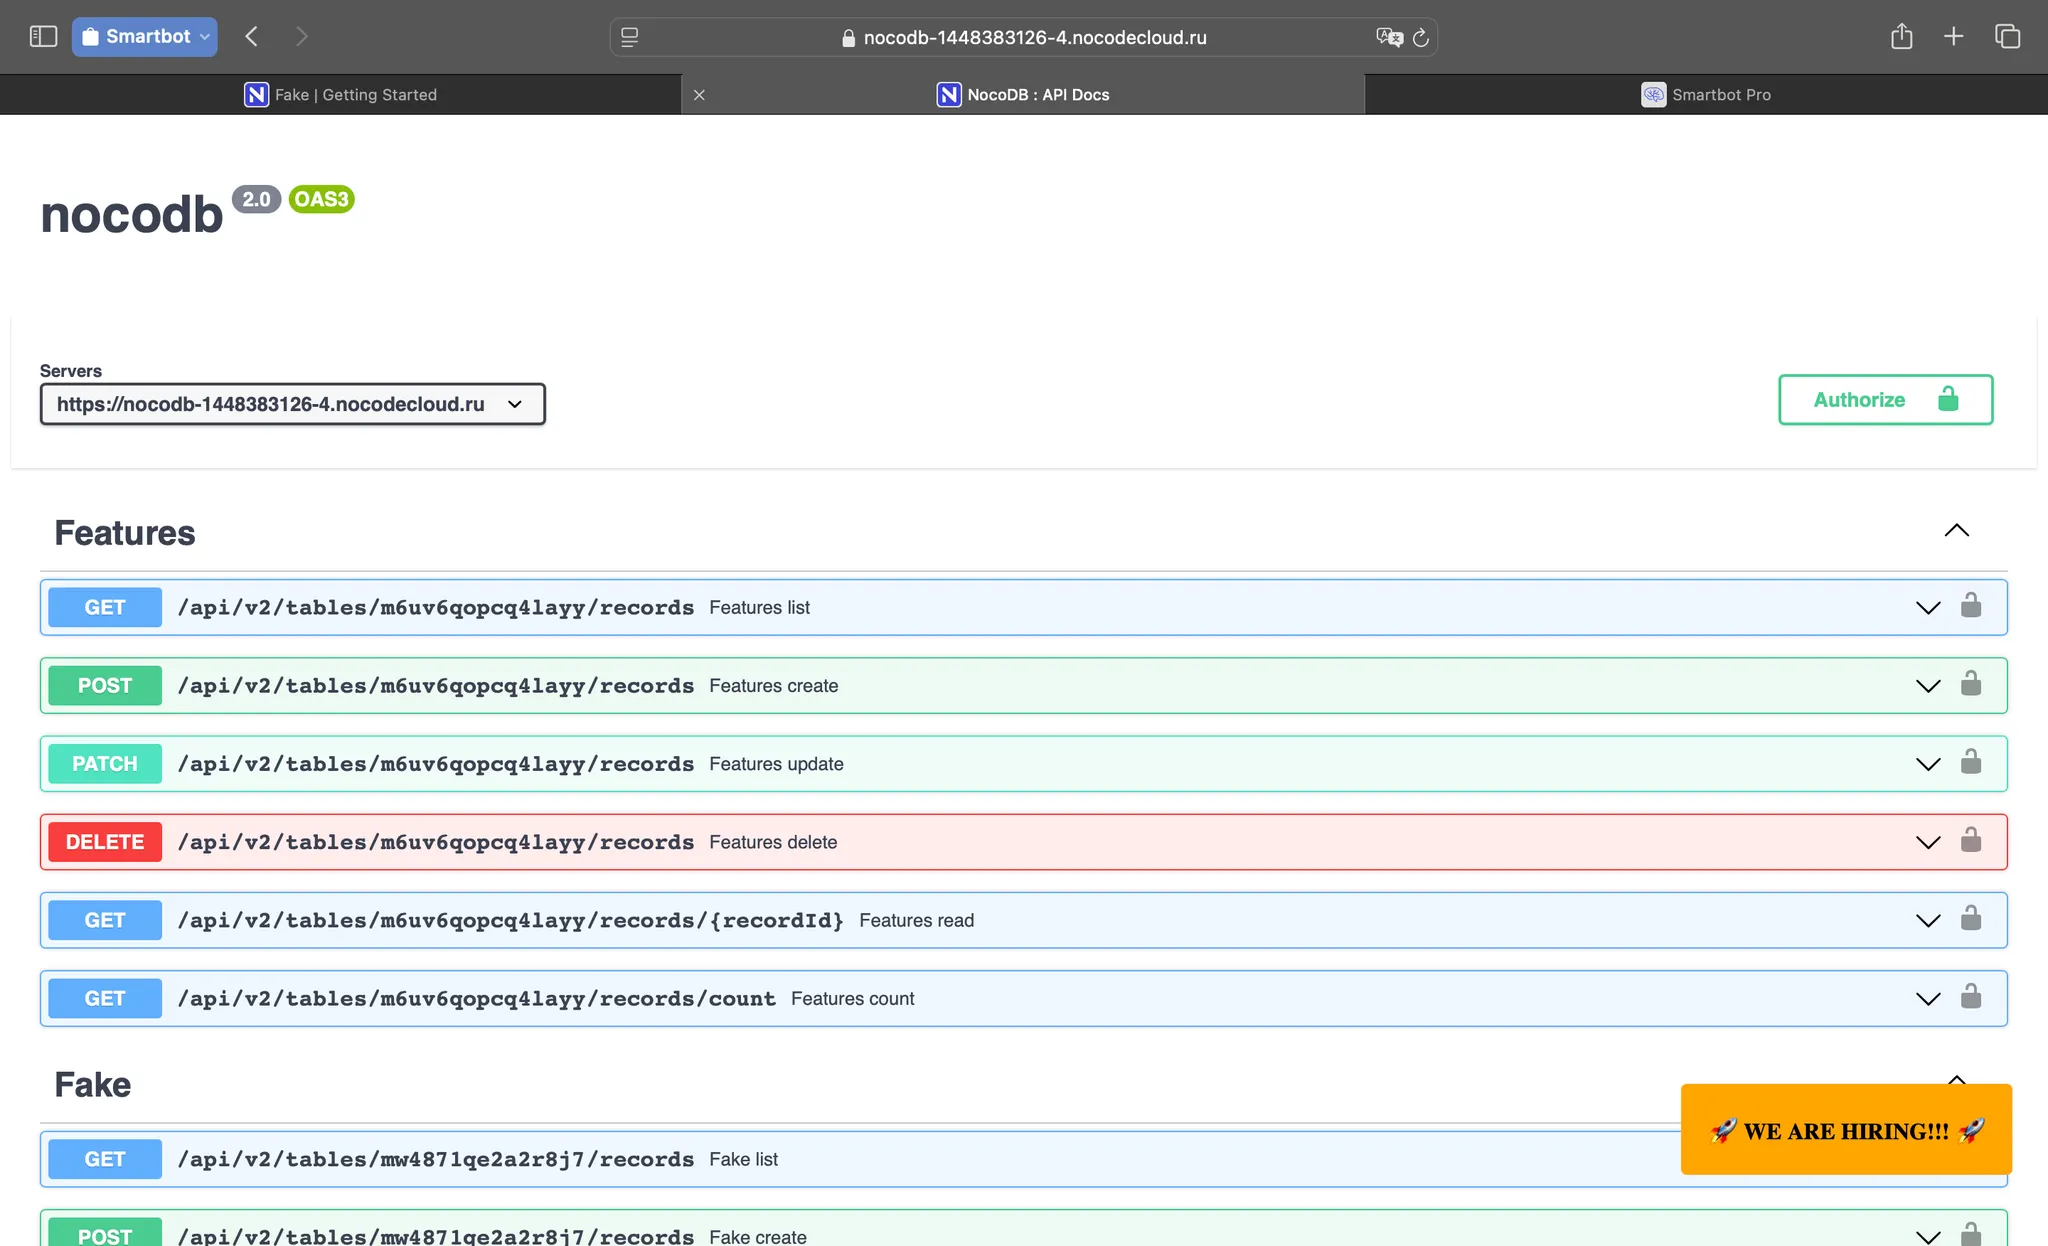The image size is (2048, 1246).
Task: Toggle Safari sidebar icon
Action: click(x=43, y=37)
